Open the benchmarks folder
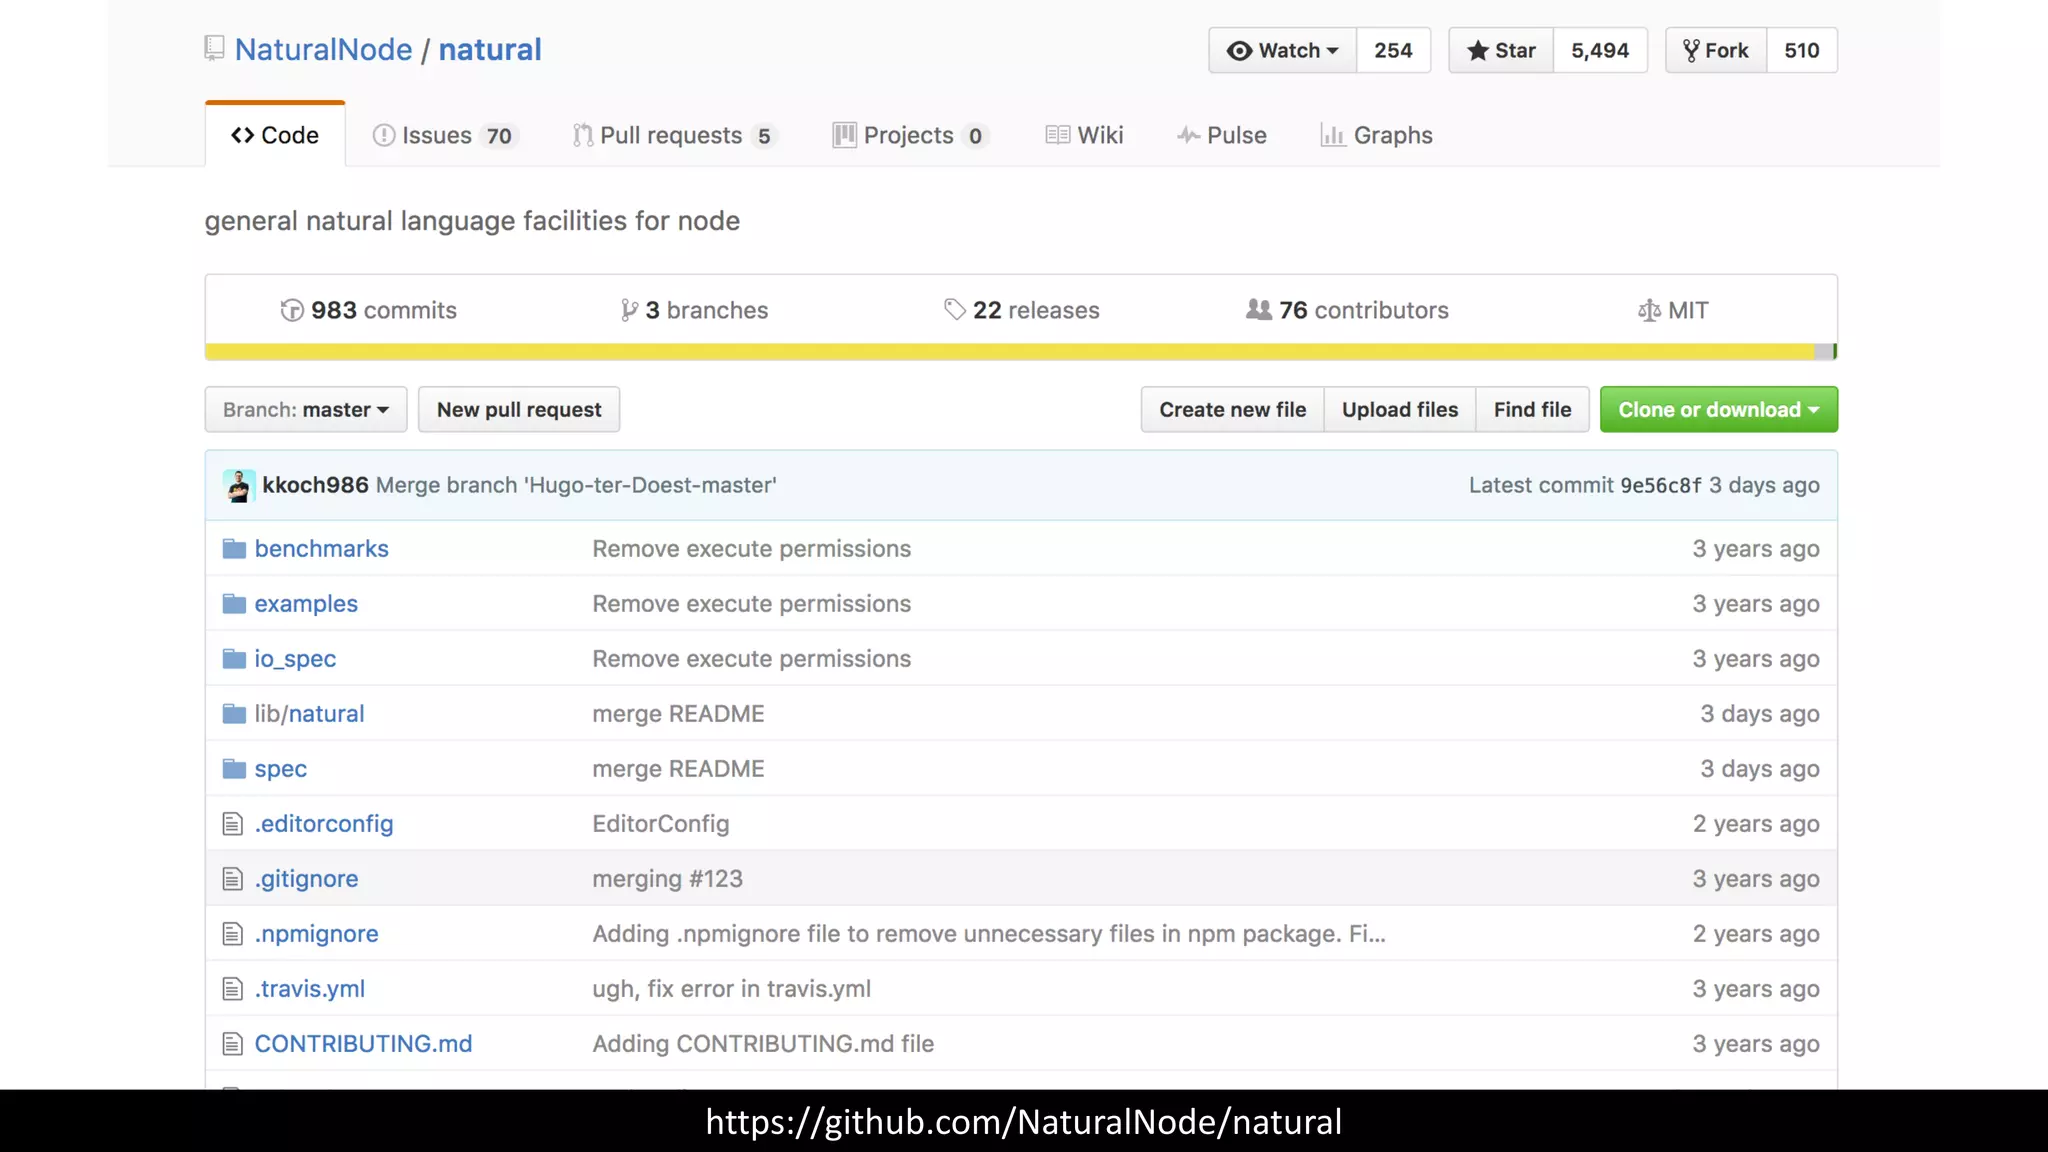Viewport: 2048px width, 1152px height. point(321,548)
